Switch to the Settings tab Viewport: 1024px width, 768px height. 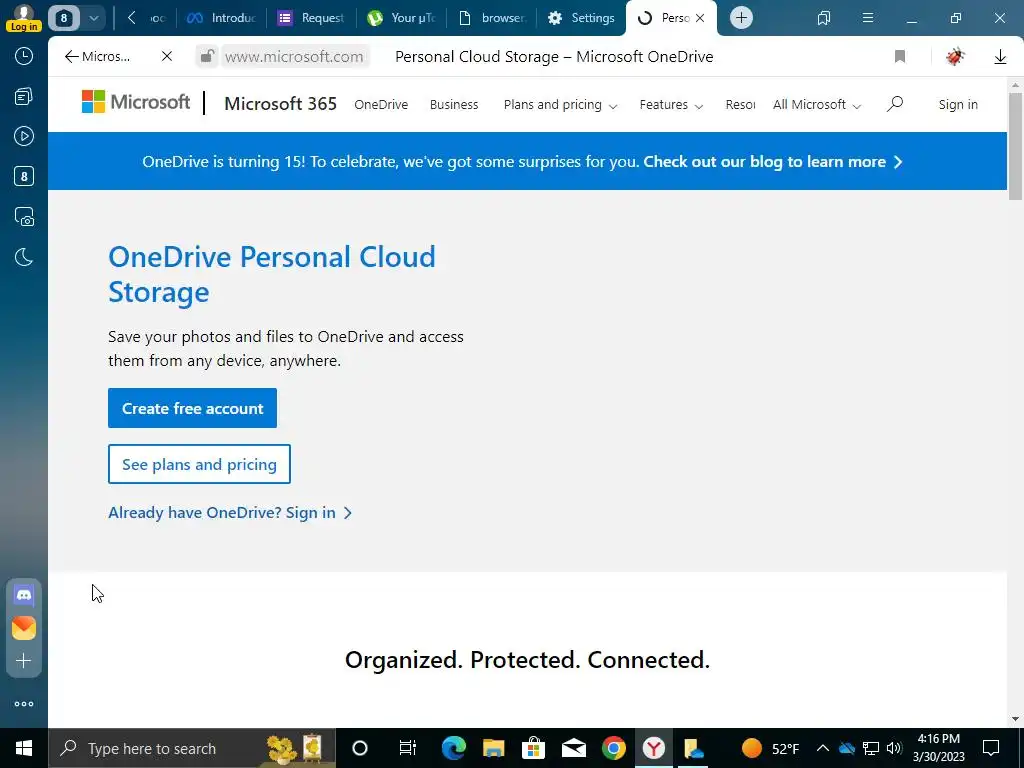click(x=581, y=18)
